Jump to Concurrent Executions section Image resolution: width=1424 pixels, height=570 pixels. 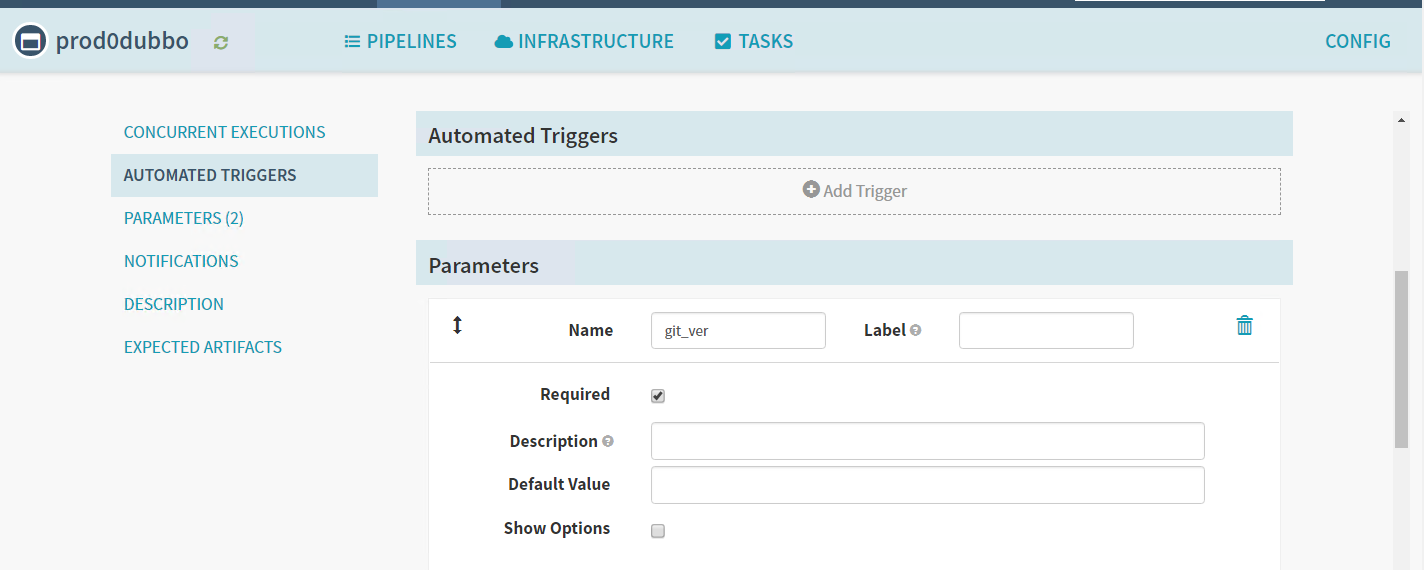click(224, 132)
